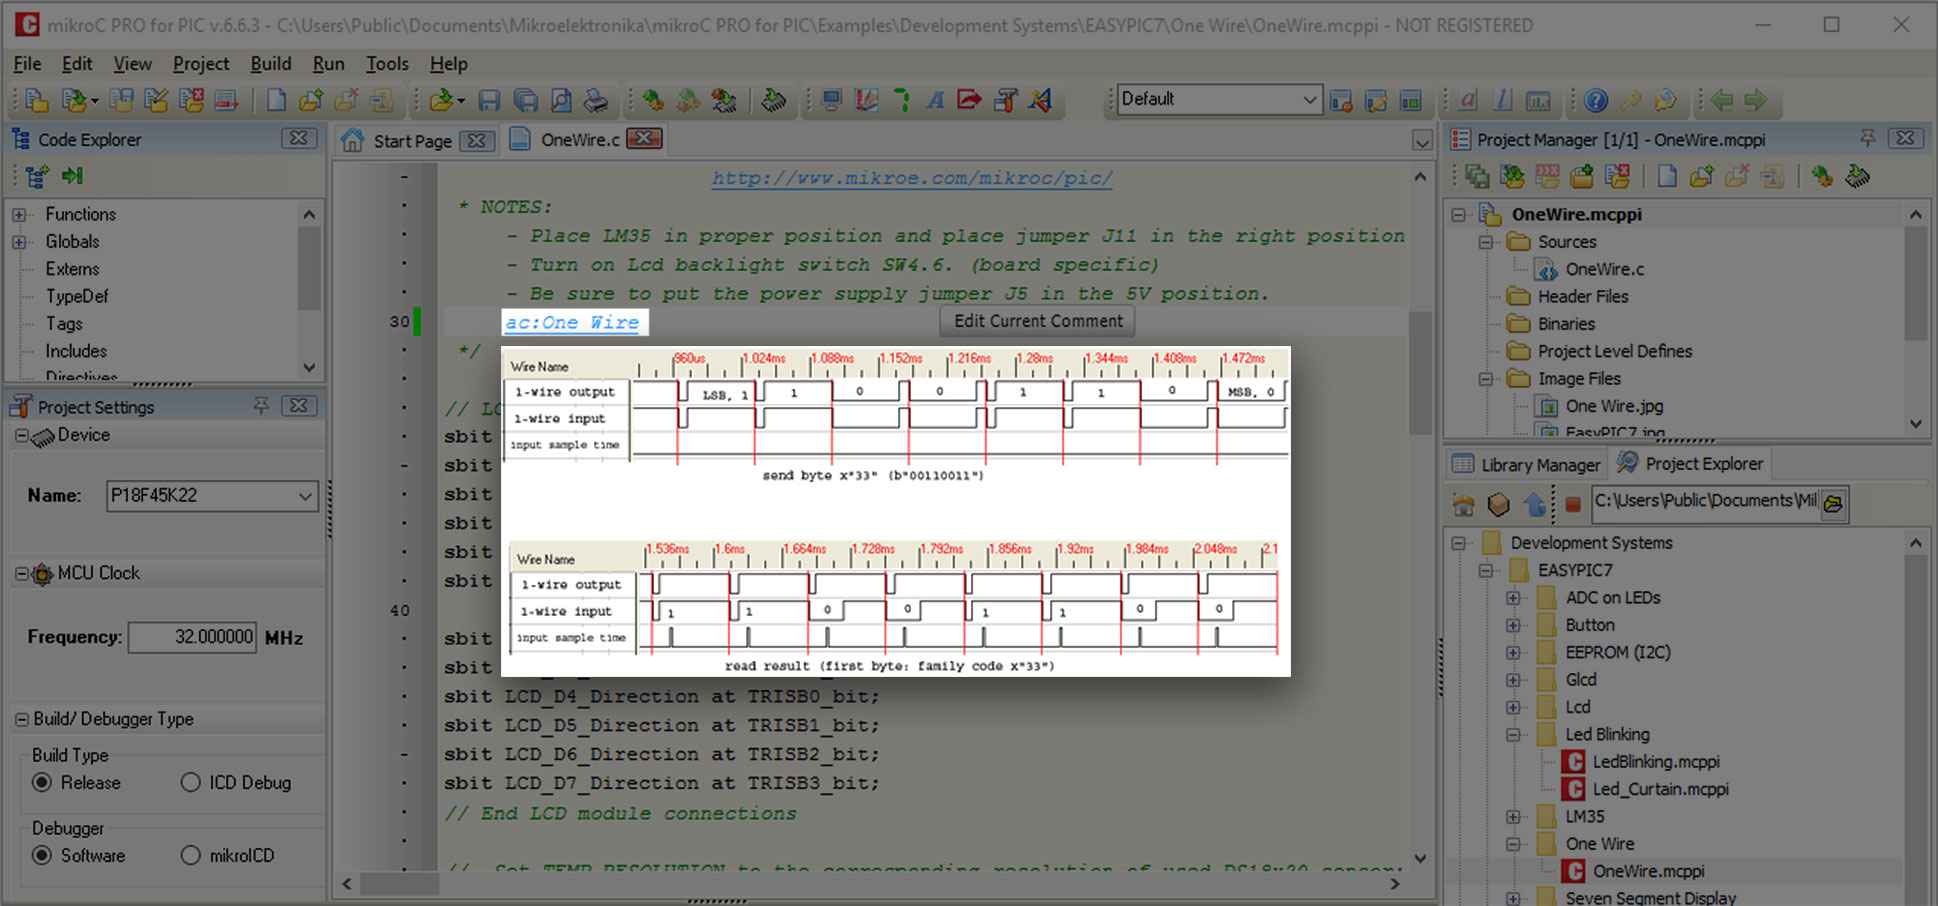Click the monitor icon in main toolbar
The width and height of the screenshot is (1938, 906).
(831, 100)
